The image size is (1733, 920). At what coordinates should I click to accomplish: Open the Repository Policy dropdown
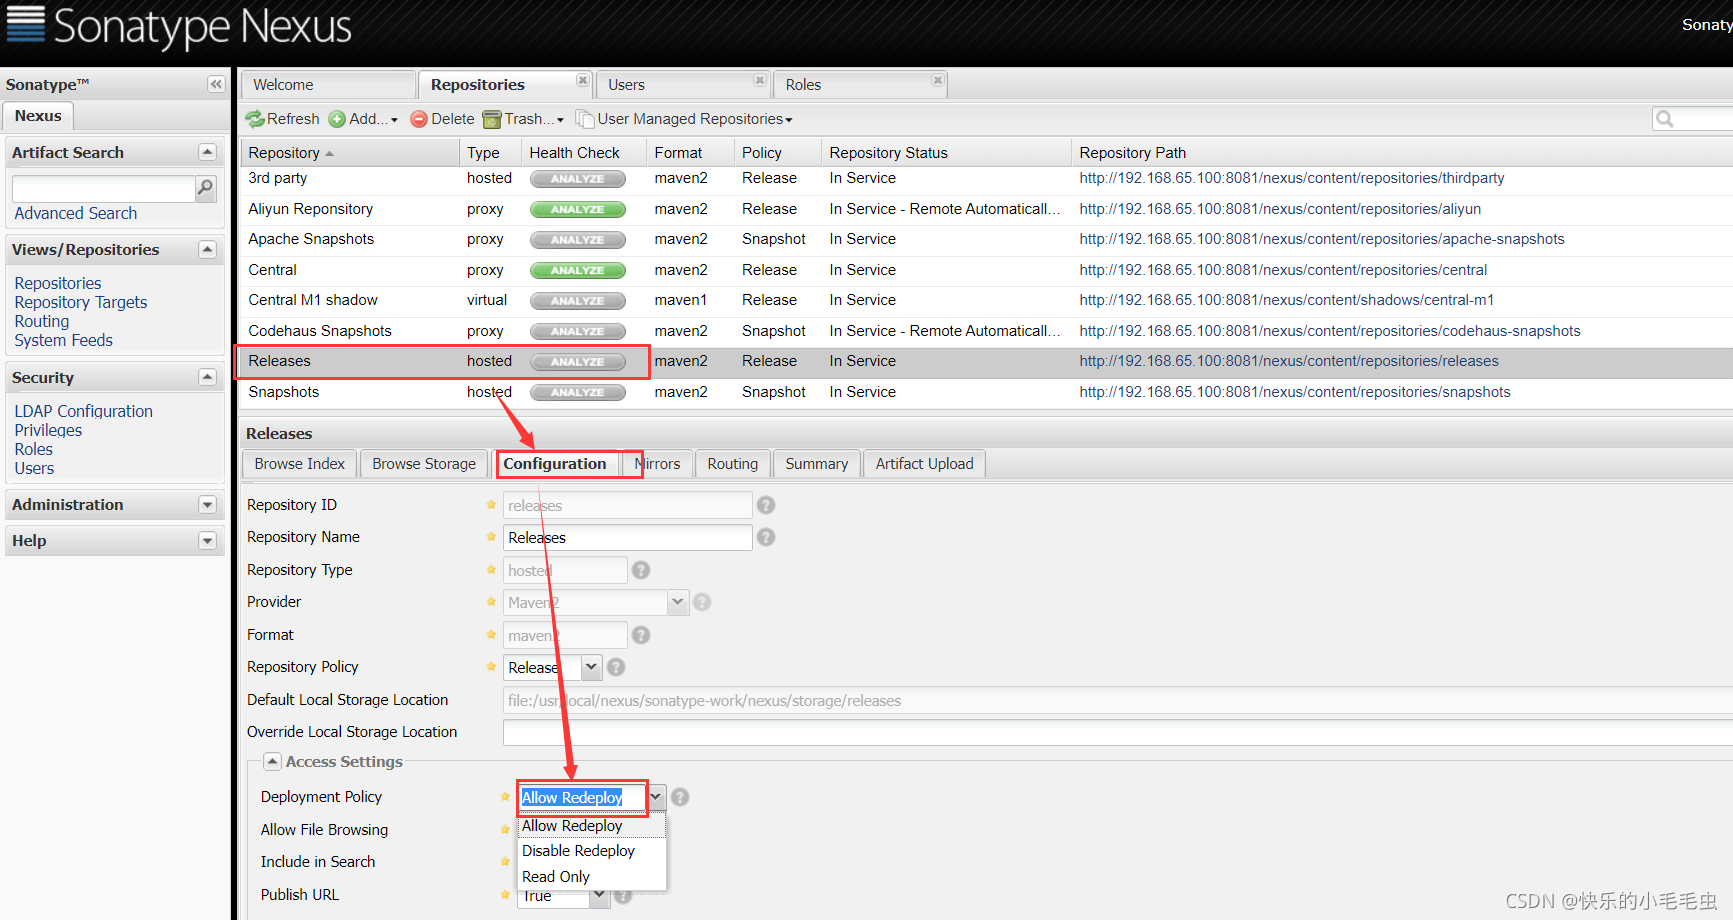591,667
